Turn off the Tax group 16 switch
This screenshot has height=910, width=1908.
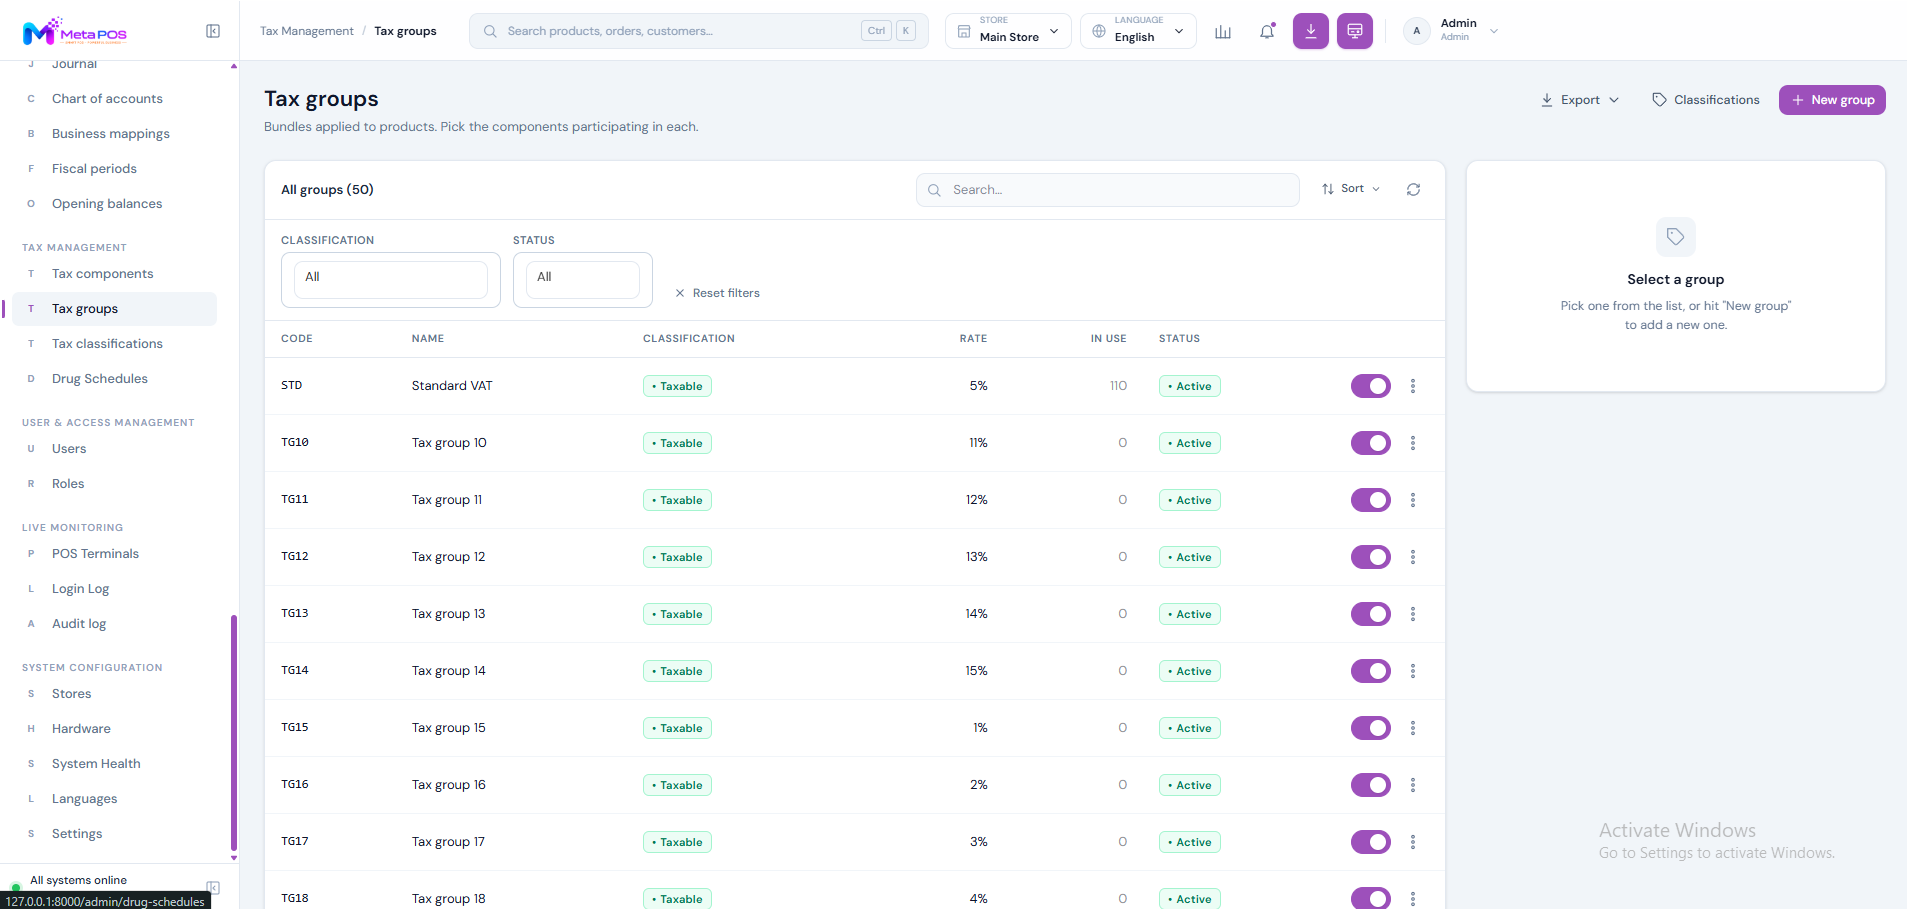coord(1371,785)
